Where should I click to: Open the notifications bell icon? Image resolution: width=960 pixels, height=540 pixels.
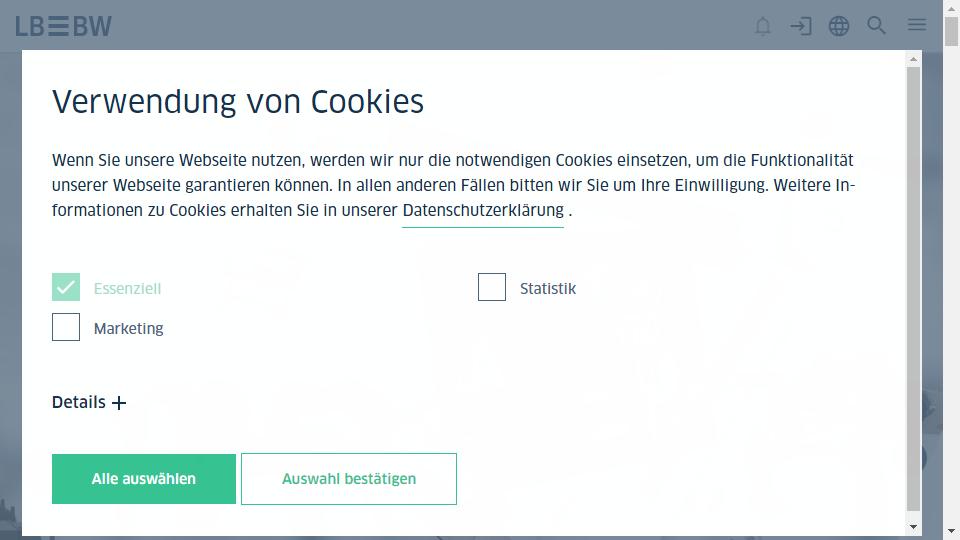pyautogui.click(x=762, y=26)
